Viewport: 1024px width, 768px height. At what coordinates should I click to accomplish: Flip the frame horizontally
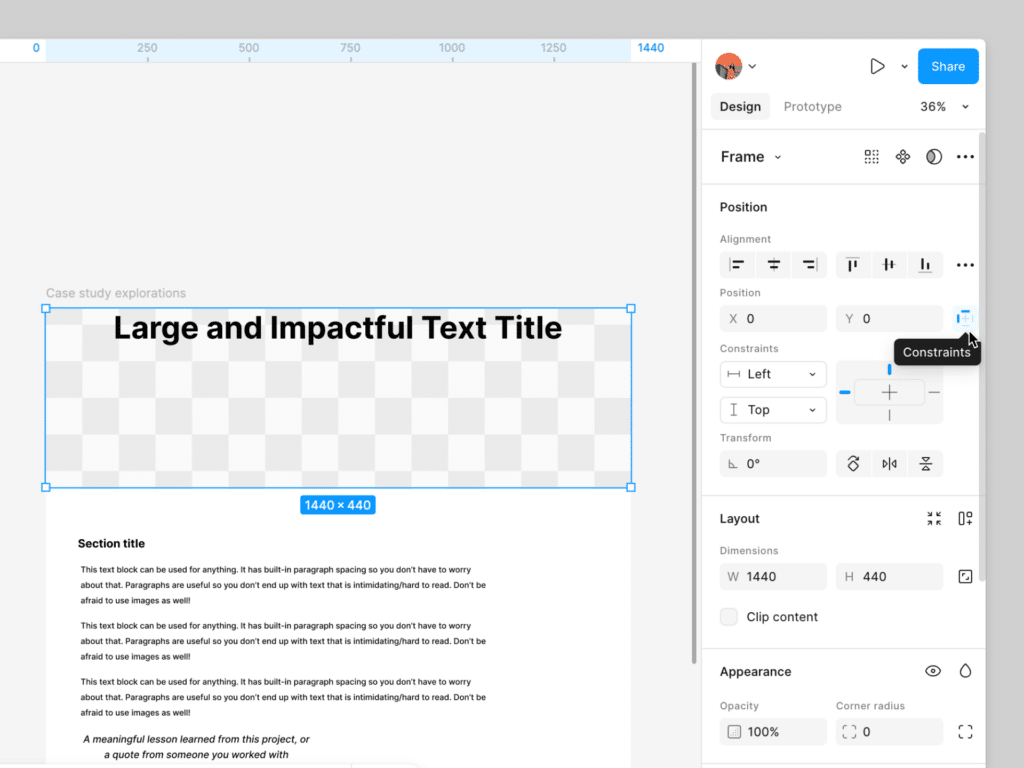point(889,463)
